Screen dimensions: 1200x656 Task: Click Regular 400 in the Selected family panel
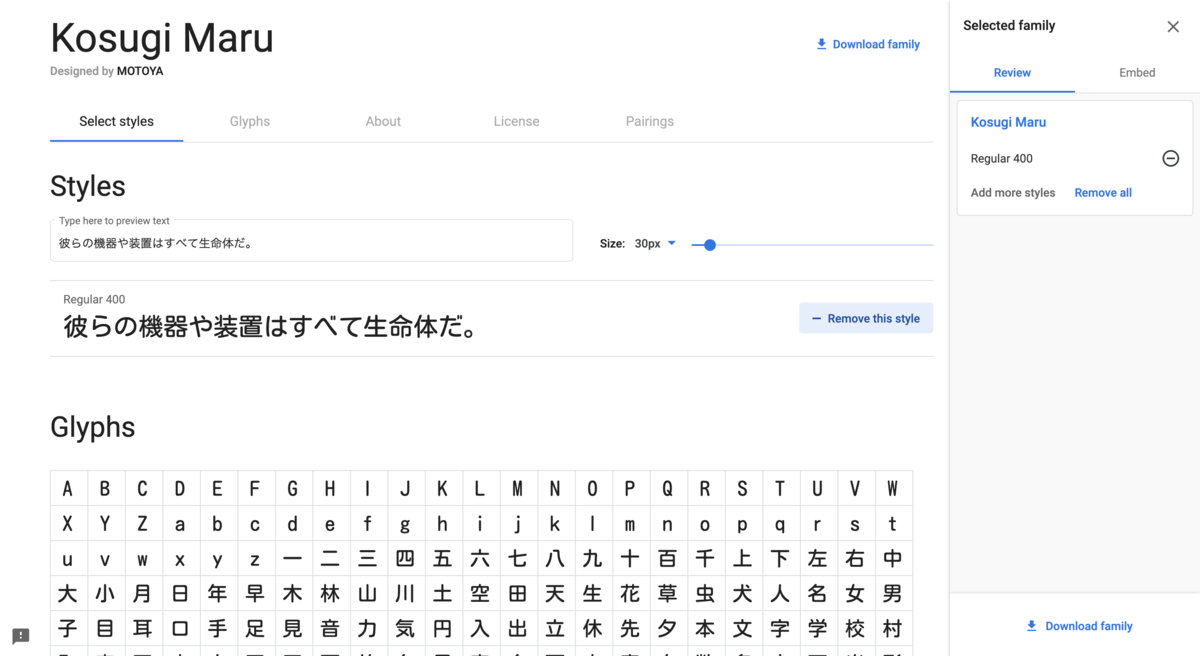tap(1002, 158)
